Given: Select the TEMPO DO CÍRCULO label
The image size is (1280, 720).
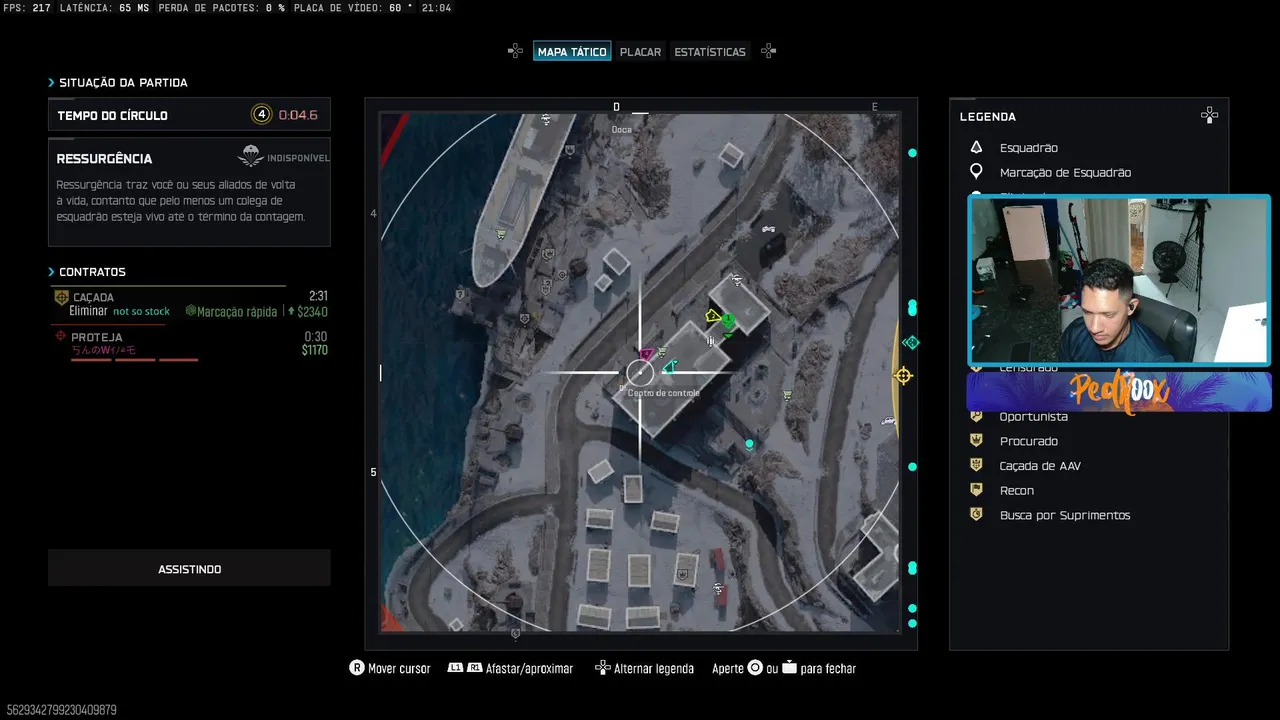Looking at the screenshot, I should coord(113,116).
